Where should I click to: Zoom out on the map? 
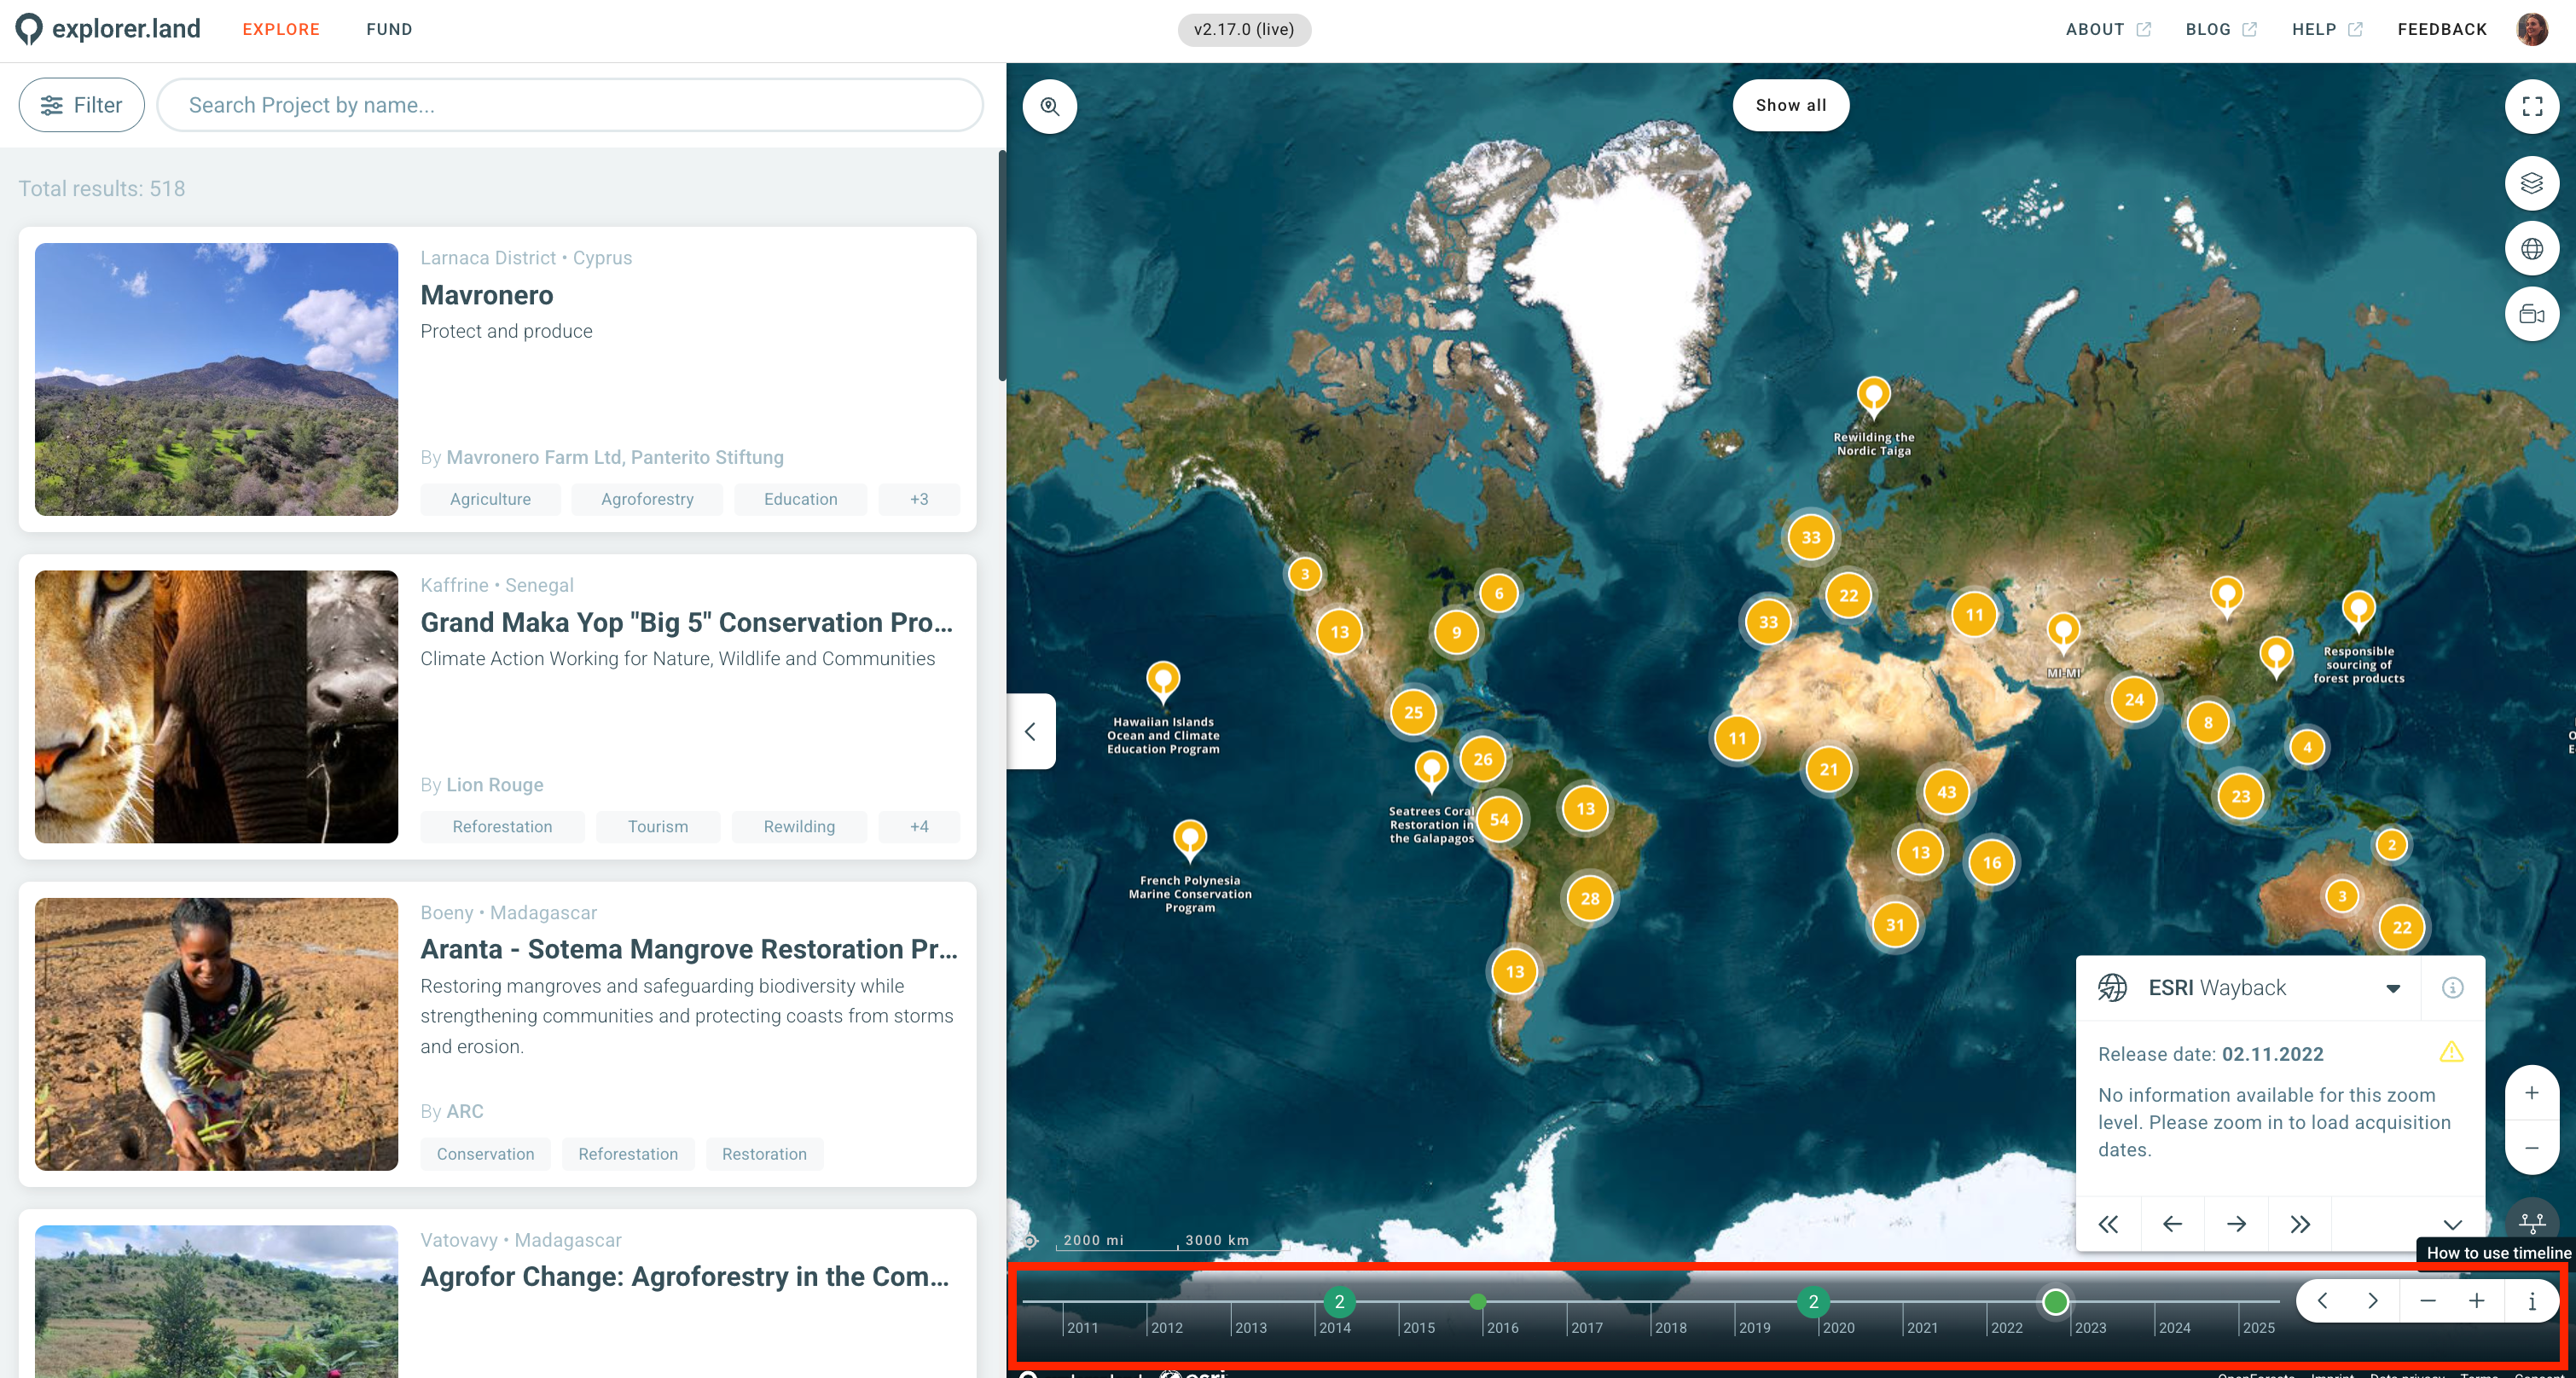2531,1148
